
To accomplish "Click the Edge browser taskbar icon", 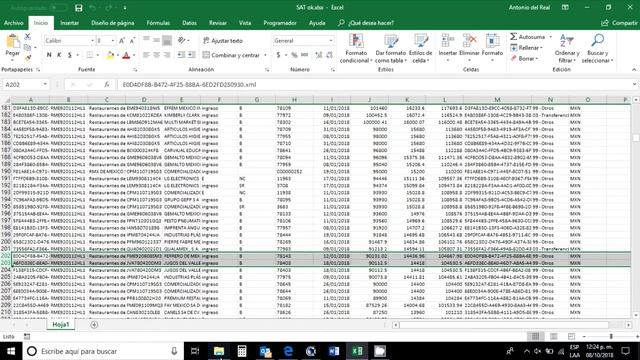I will tap(288, 351).
